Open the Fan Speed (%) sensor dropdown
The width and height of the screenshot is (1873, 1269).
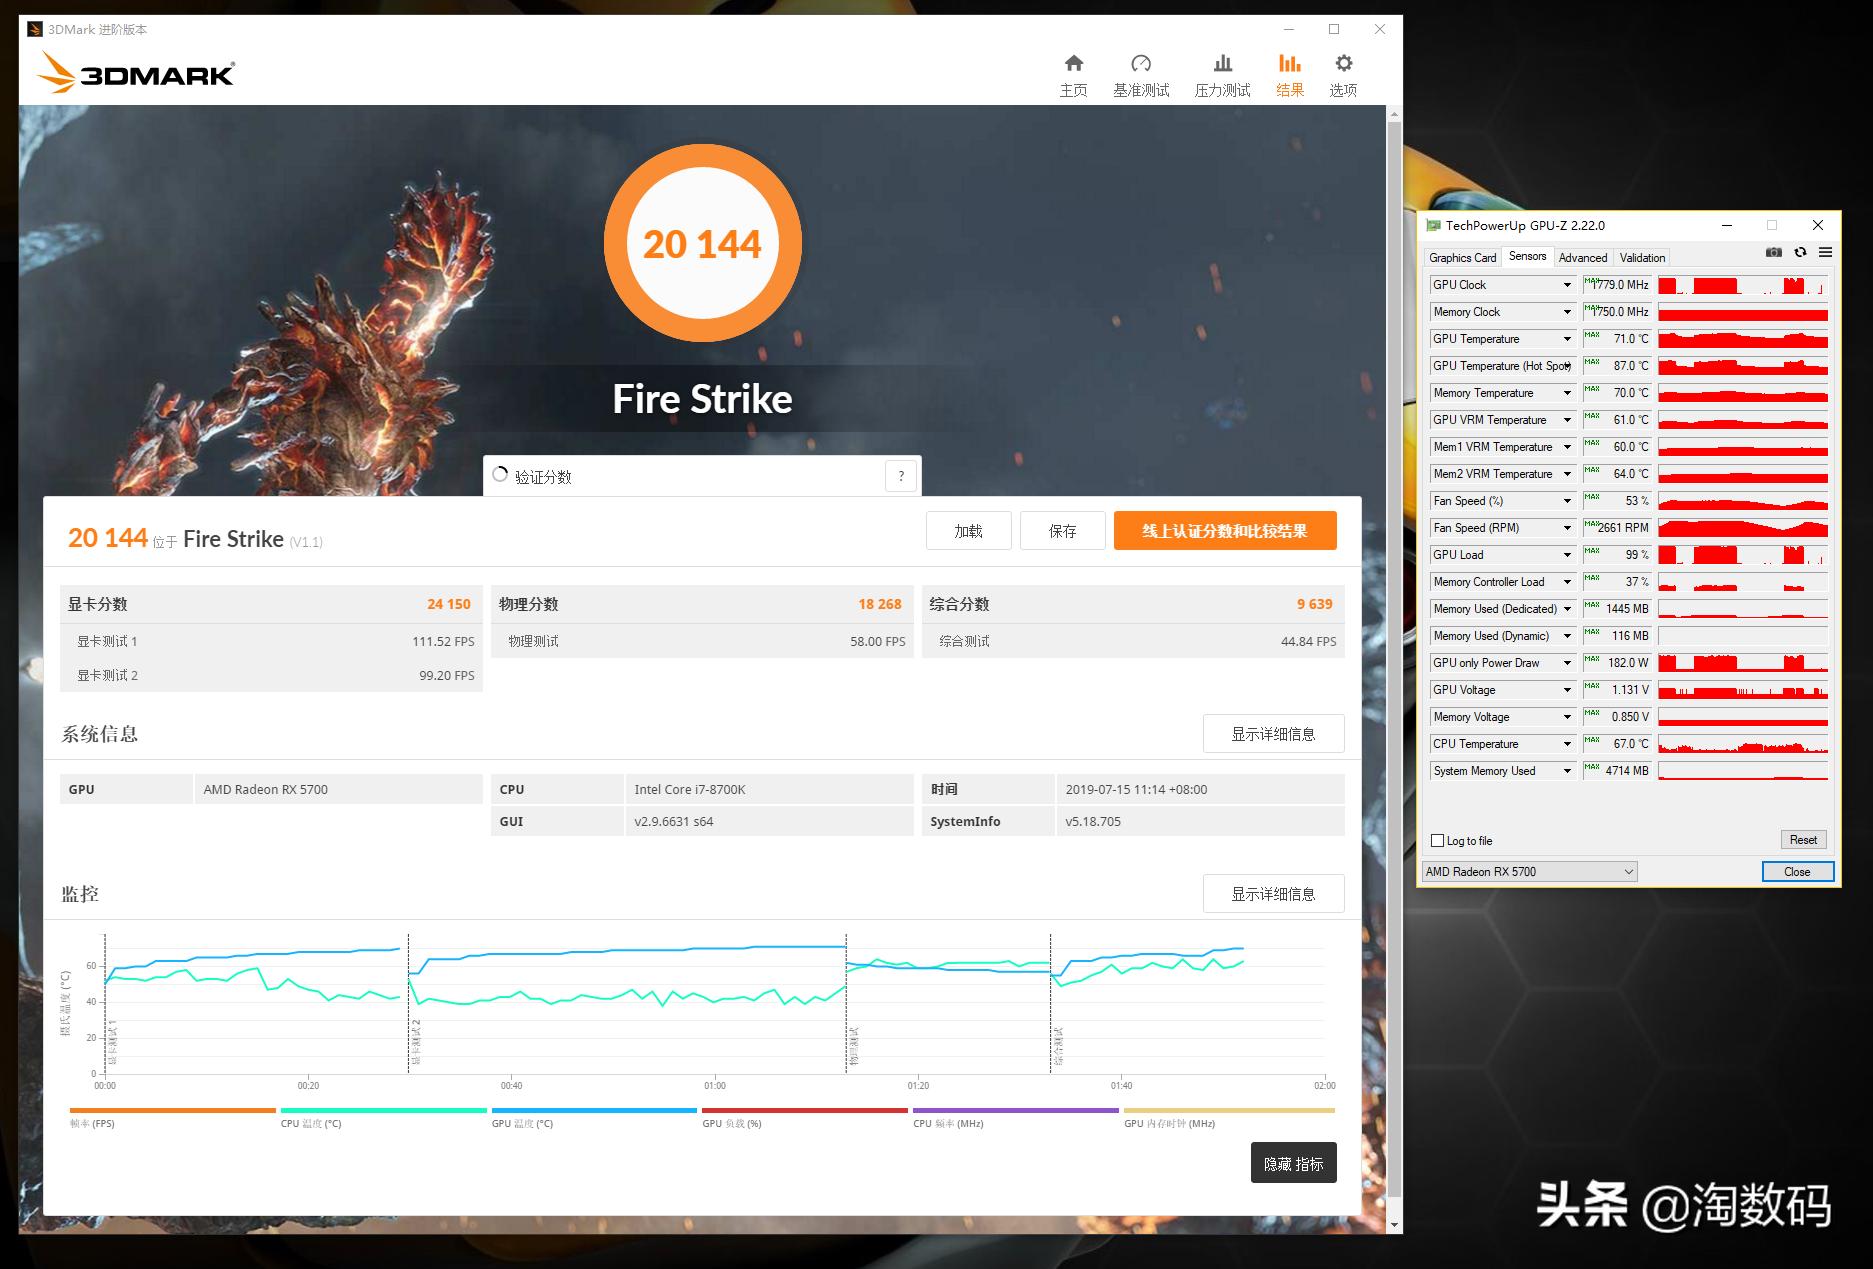1567,501
